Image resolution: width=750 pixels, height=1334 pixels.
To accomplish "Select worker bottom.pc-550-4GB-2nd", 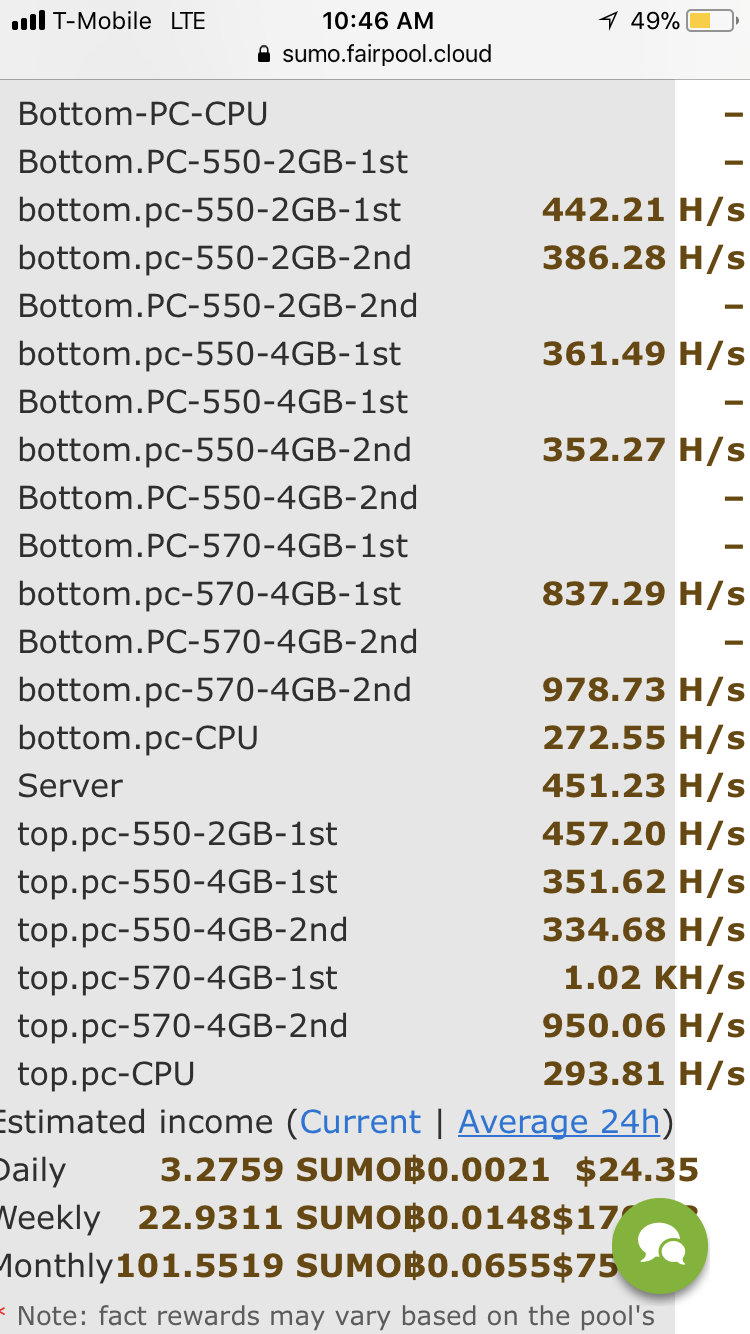I will [x=214, y=450].
